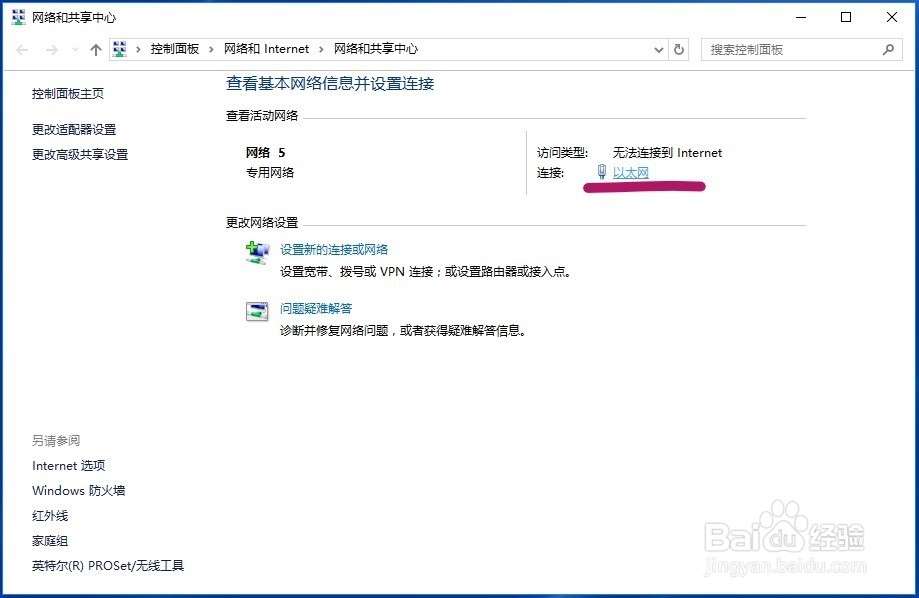Navigate to 网络和 Internet in the breadcrumb

point(267,48)
